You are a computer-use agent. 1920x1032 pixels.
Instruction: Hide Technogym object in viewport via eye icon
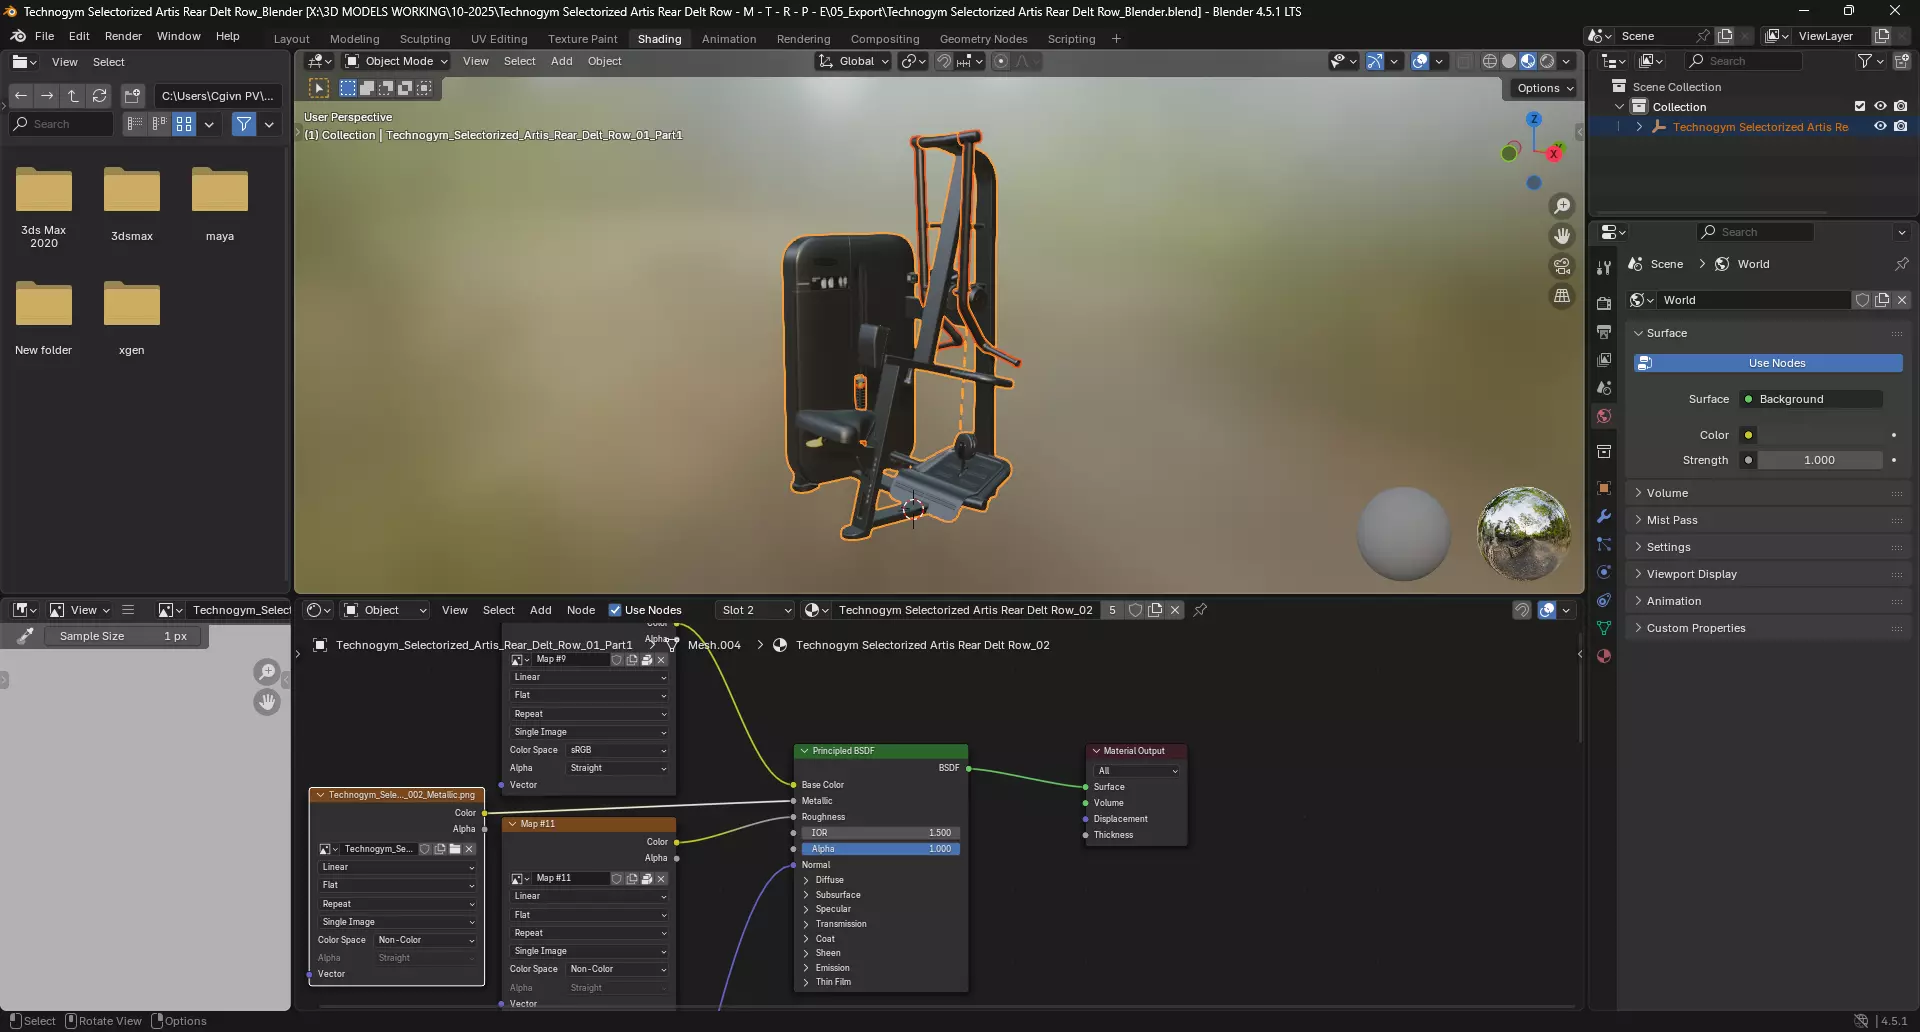point(1880,127)
